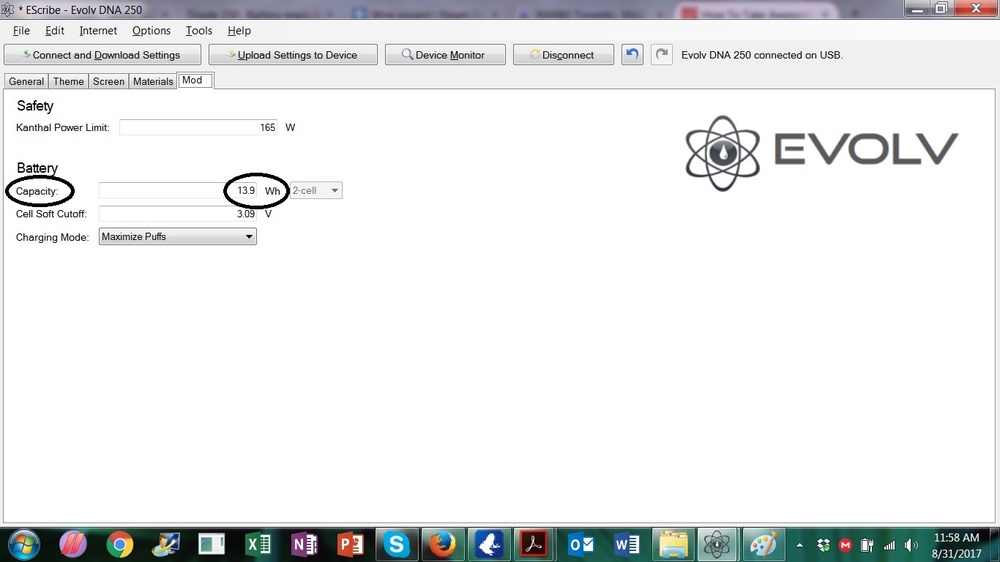
Task: Click Connect and Download Settings button
Action: coord(103,55)
